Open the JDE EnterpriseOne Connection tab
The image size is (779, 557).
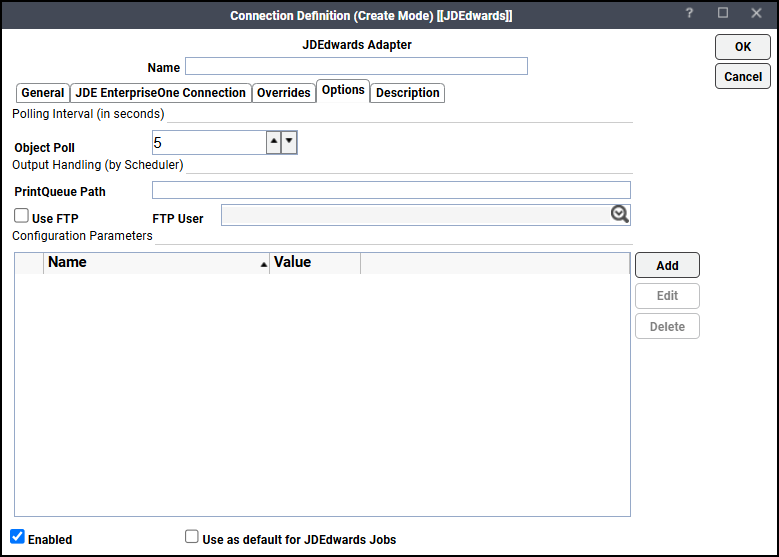click(x=160, y=93)
